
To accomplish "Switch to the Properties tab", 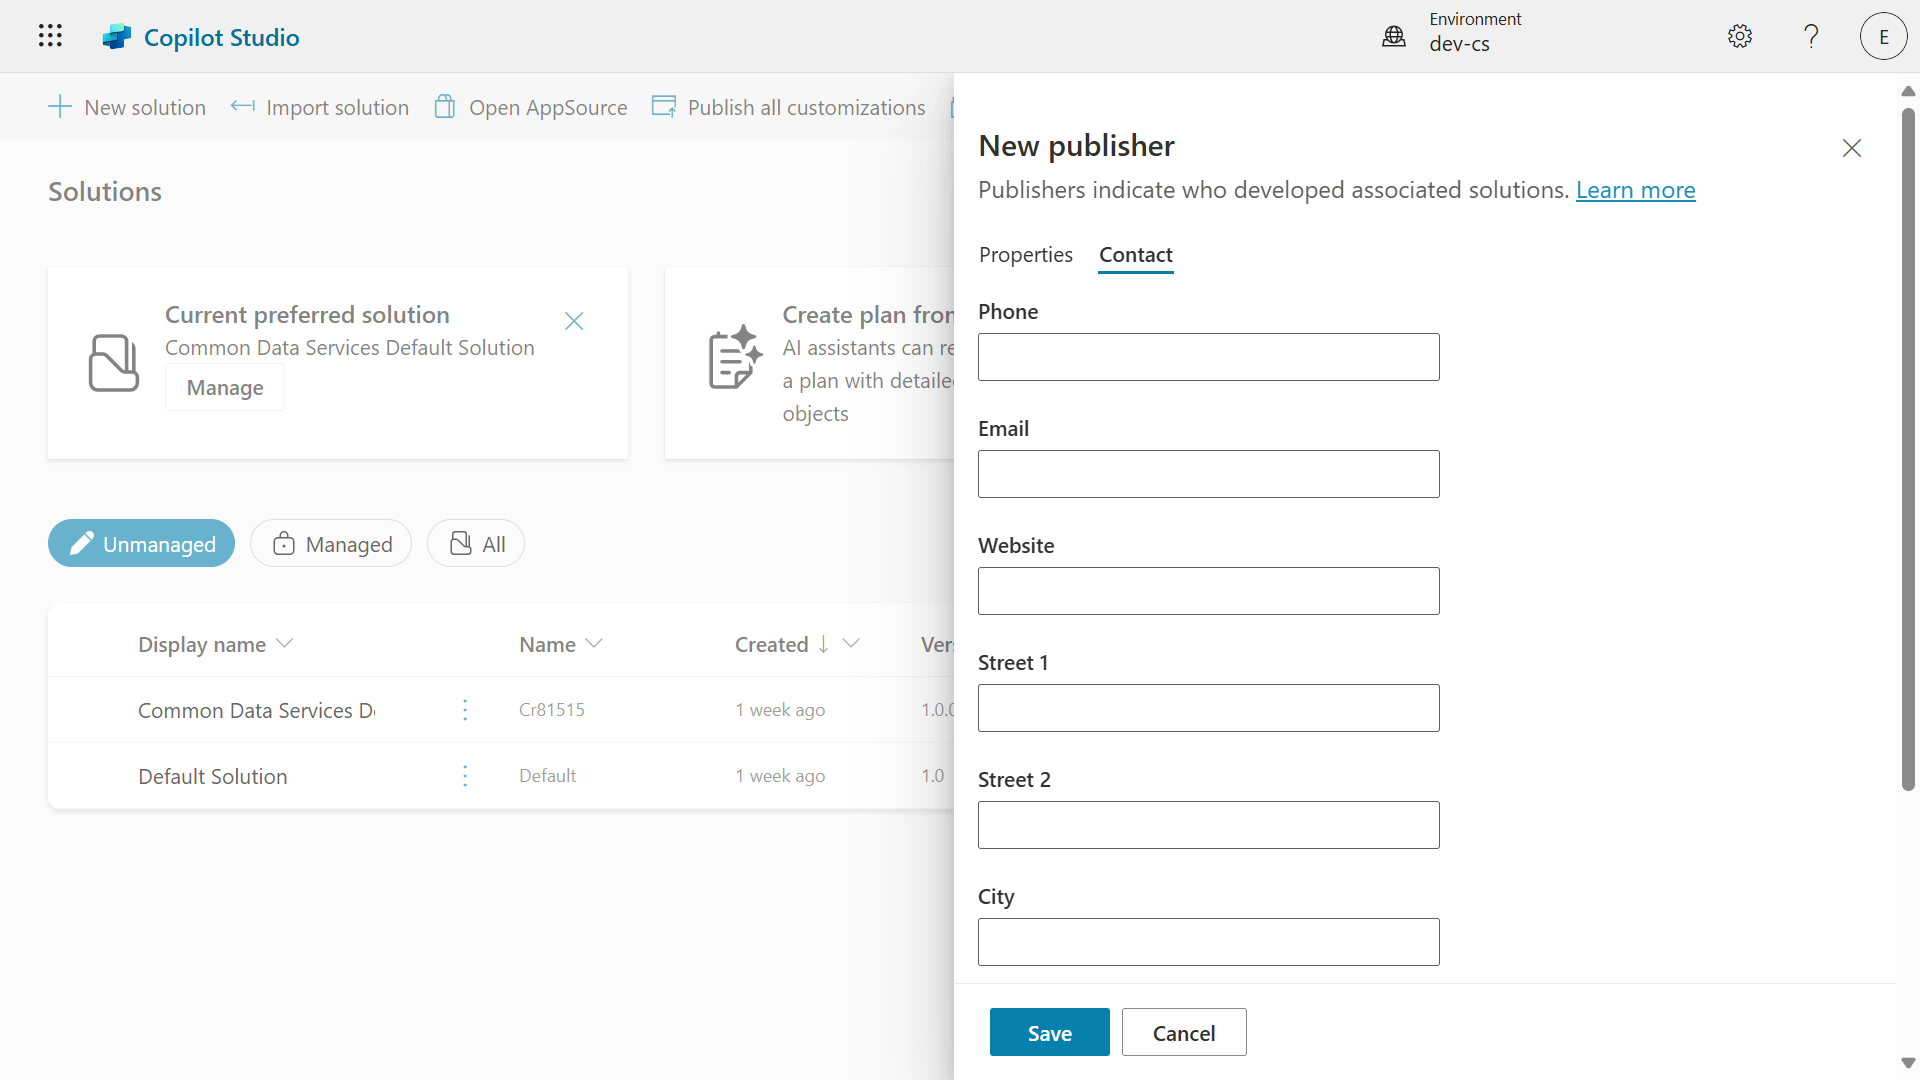I will pos(1025,255).
